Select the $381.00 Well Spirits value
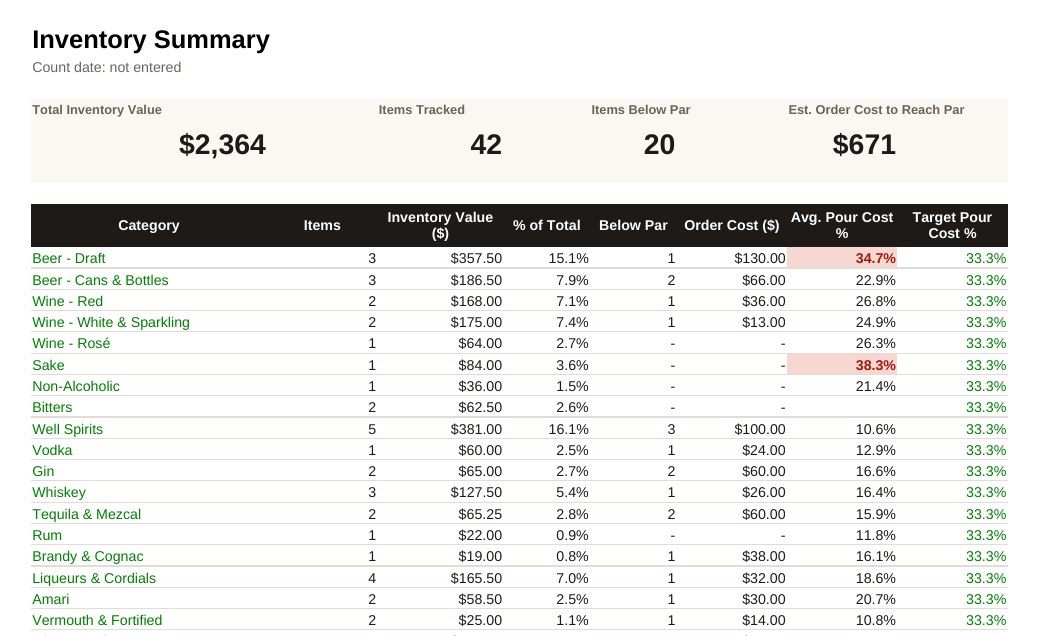Image resolution: width=1038 pixels, height=636 pixels. (476, 429)
